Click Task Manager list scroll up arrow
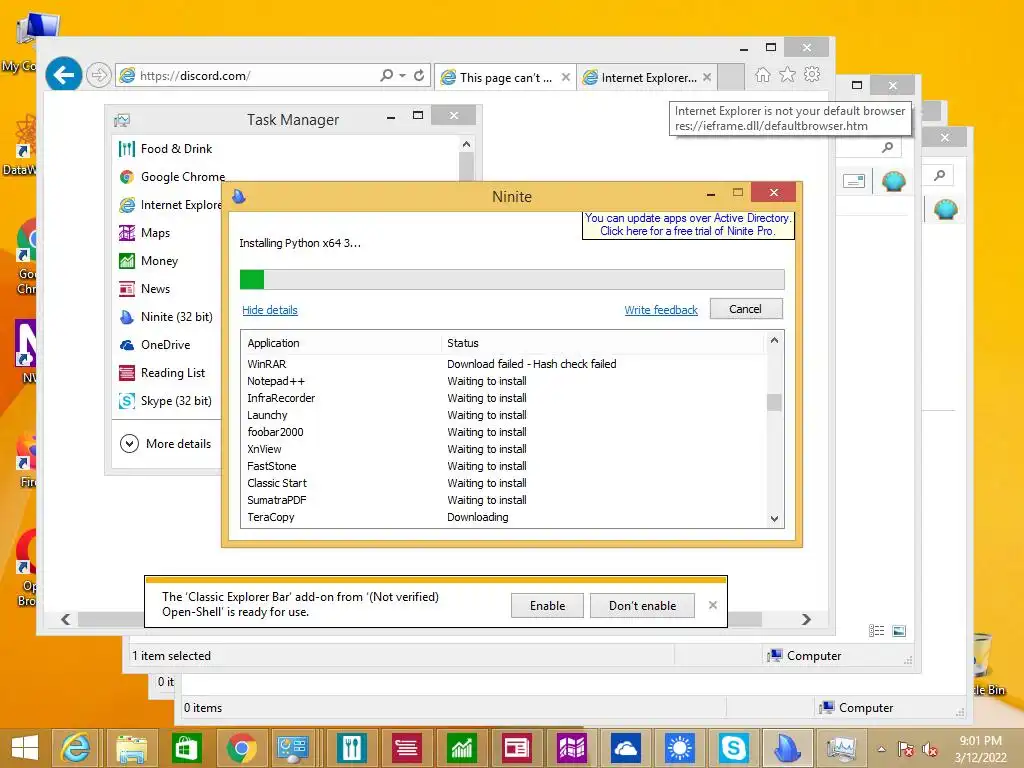The image size is (1024, 768). (x=466, y=144)
